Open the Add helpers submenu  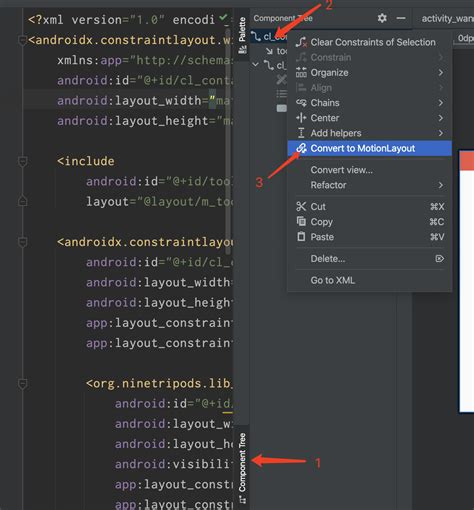369,133
